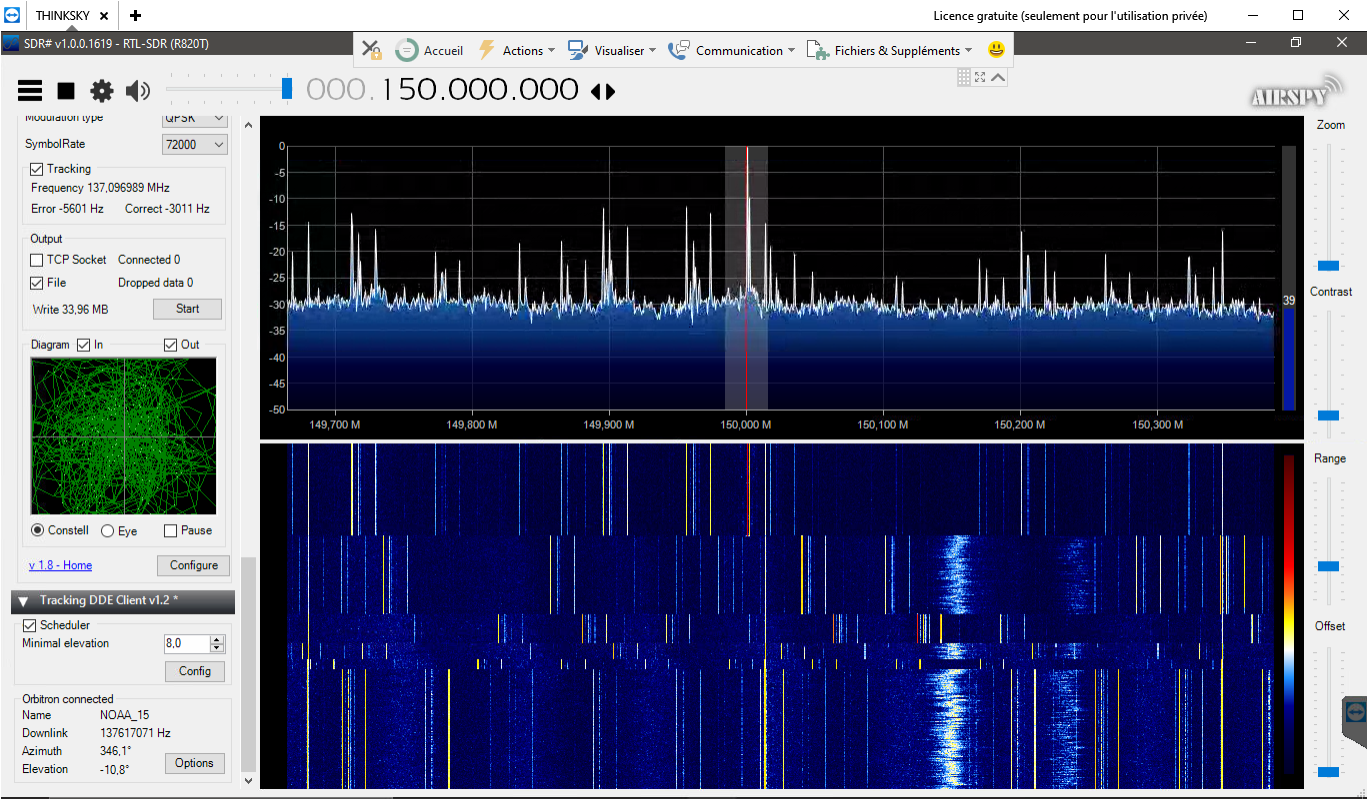This screenshot has width=1368, height=800.
Task: Click the Configure button
Action: [x=193, y=565]
